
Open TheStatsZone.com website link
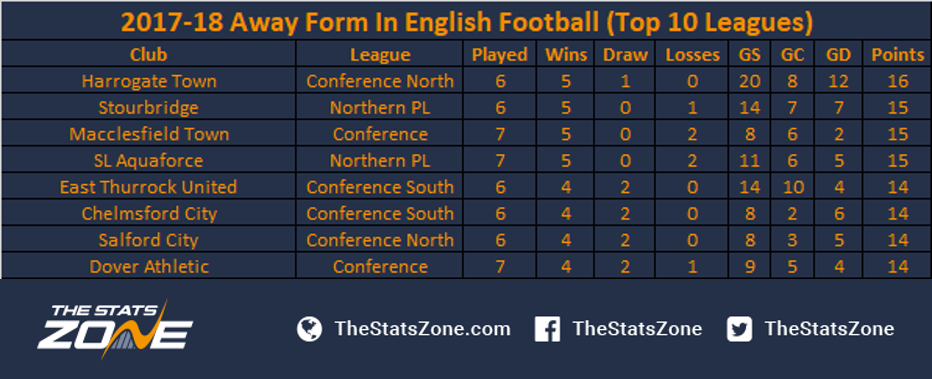tap(423, 329)
